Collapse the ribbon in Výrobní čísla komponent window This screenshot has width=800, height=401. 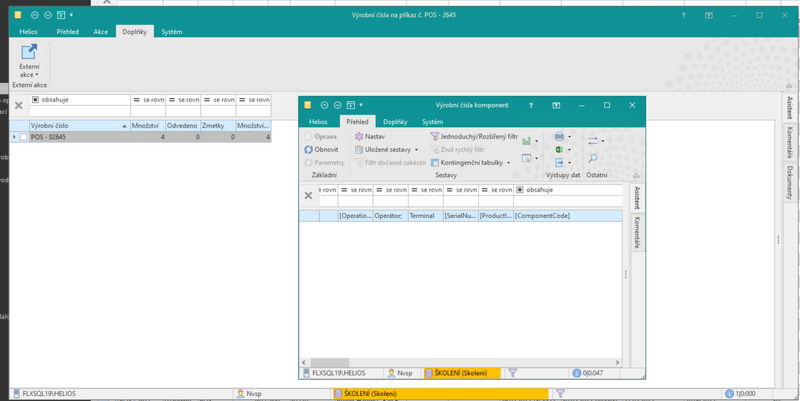(637, 175)
